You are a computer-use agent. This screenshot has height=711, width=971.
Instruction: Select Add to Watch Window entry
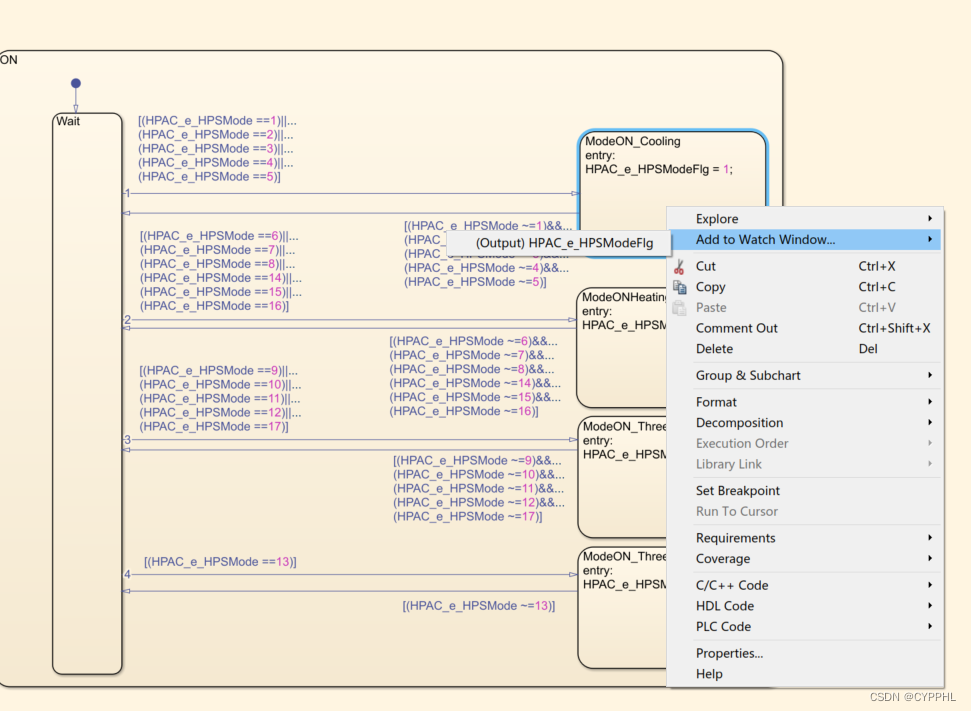pyautogui.click(x=804, y=240)
